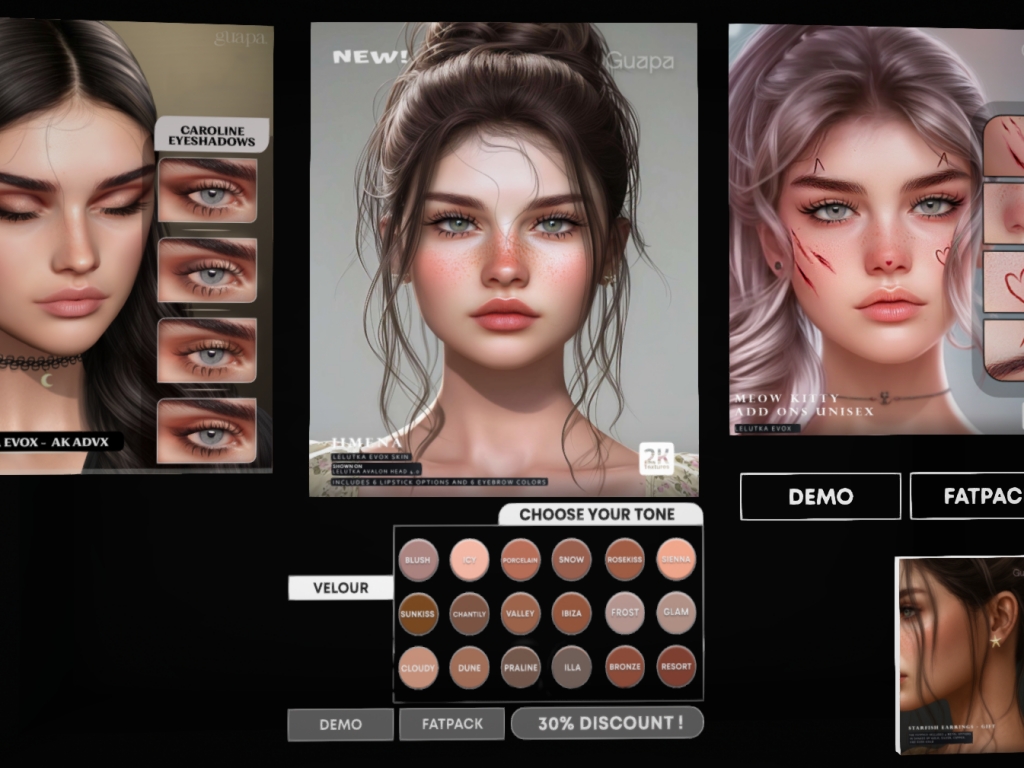The image size is (1024, 768).
Task: Pick the Icy skin tone swatch
Action: (x=469, y=560)
